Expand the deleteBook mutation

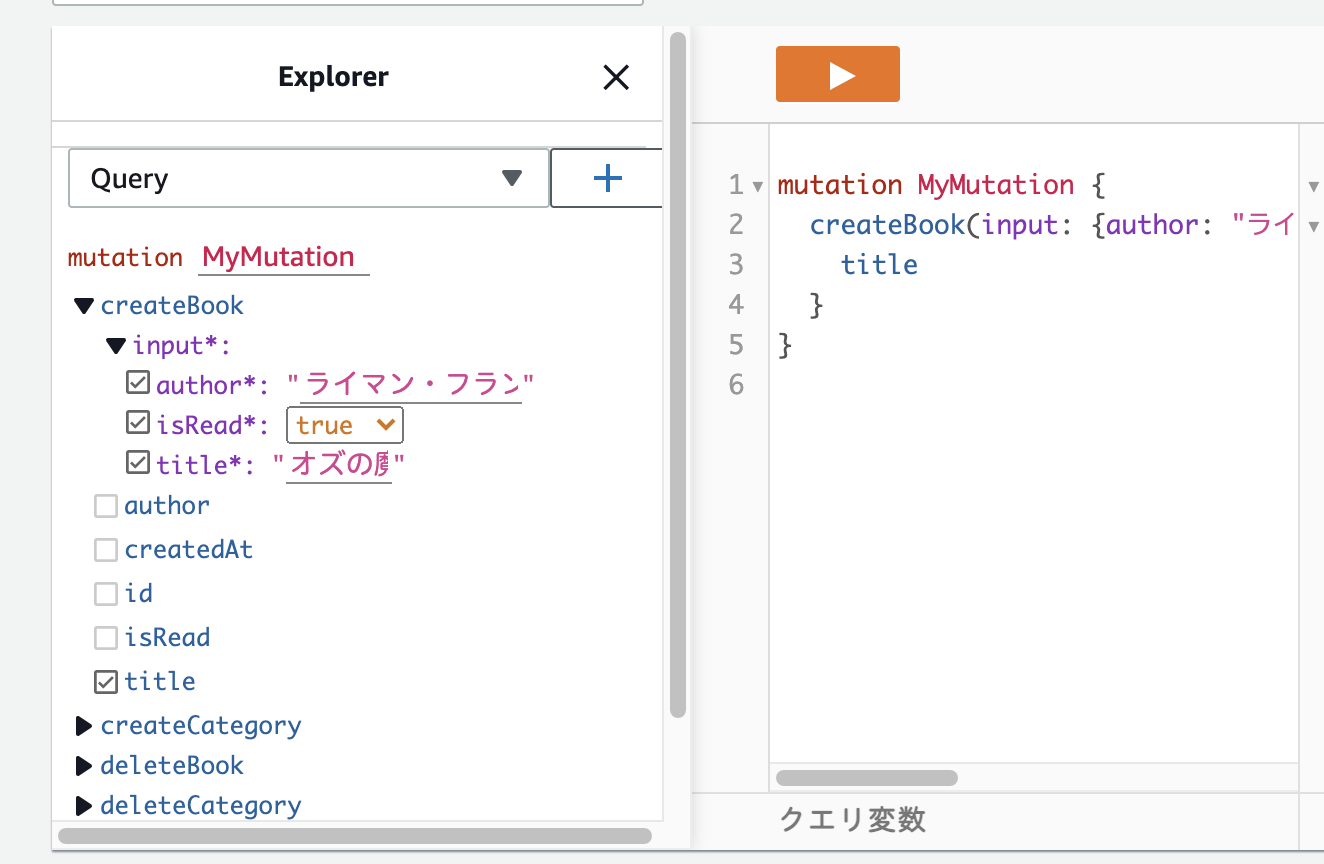84,766
